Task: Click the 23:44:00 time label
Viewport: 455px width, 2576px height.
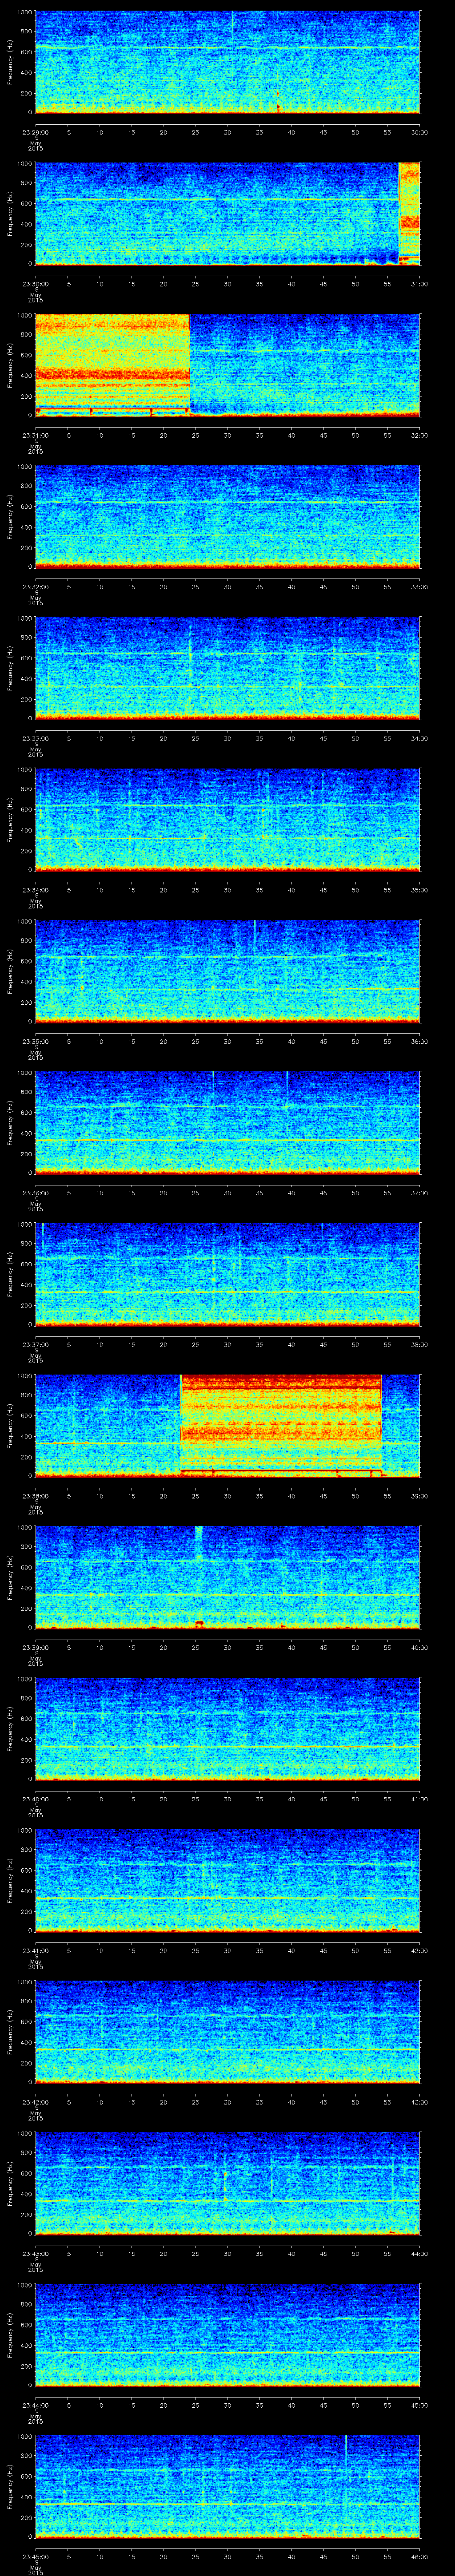Action: [35, 2405]
